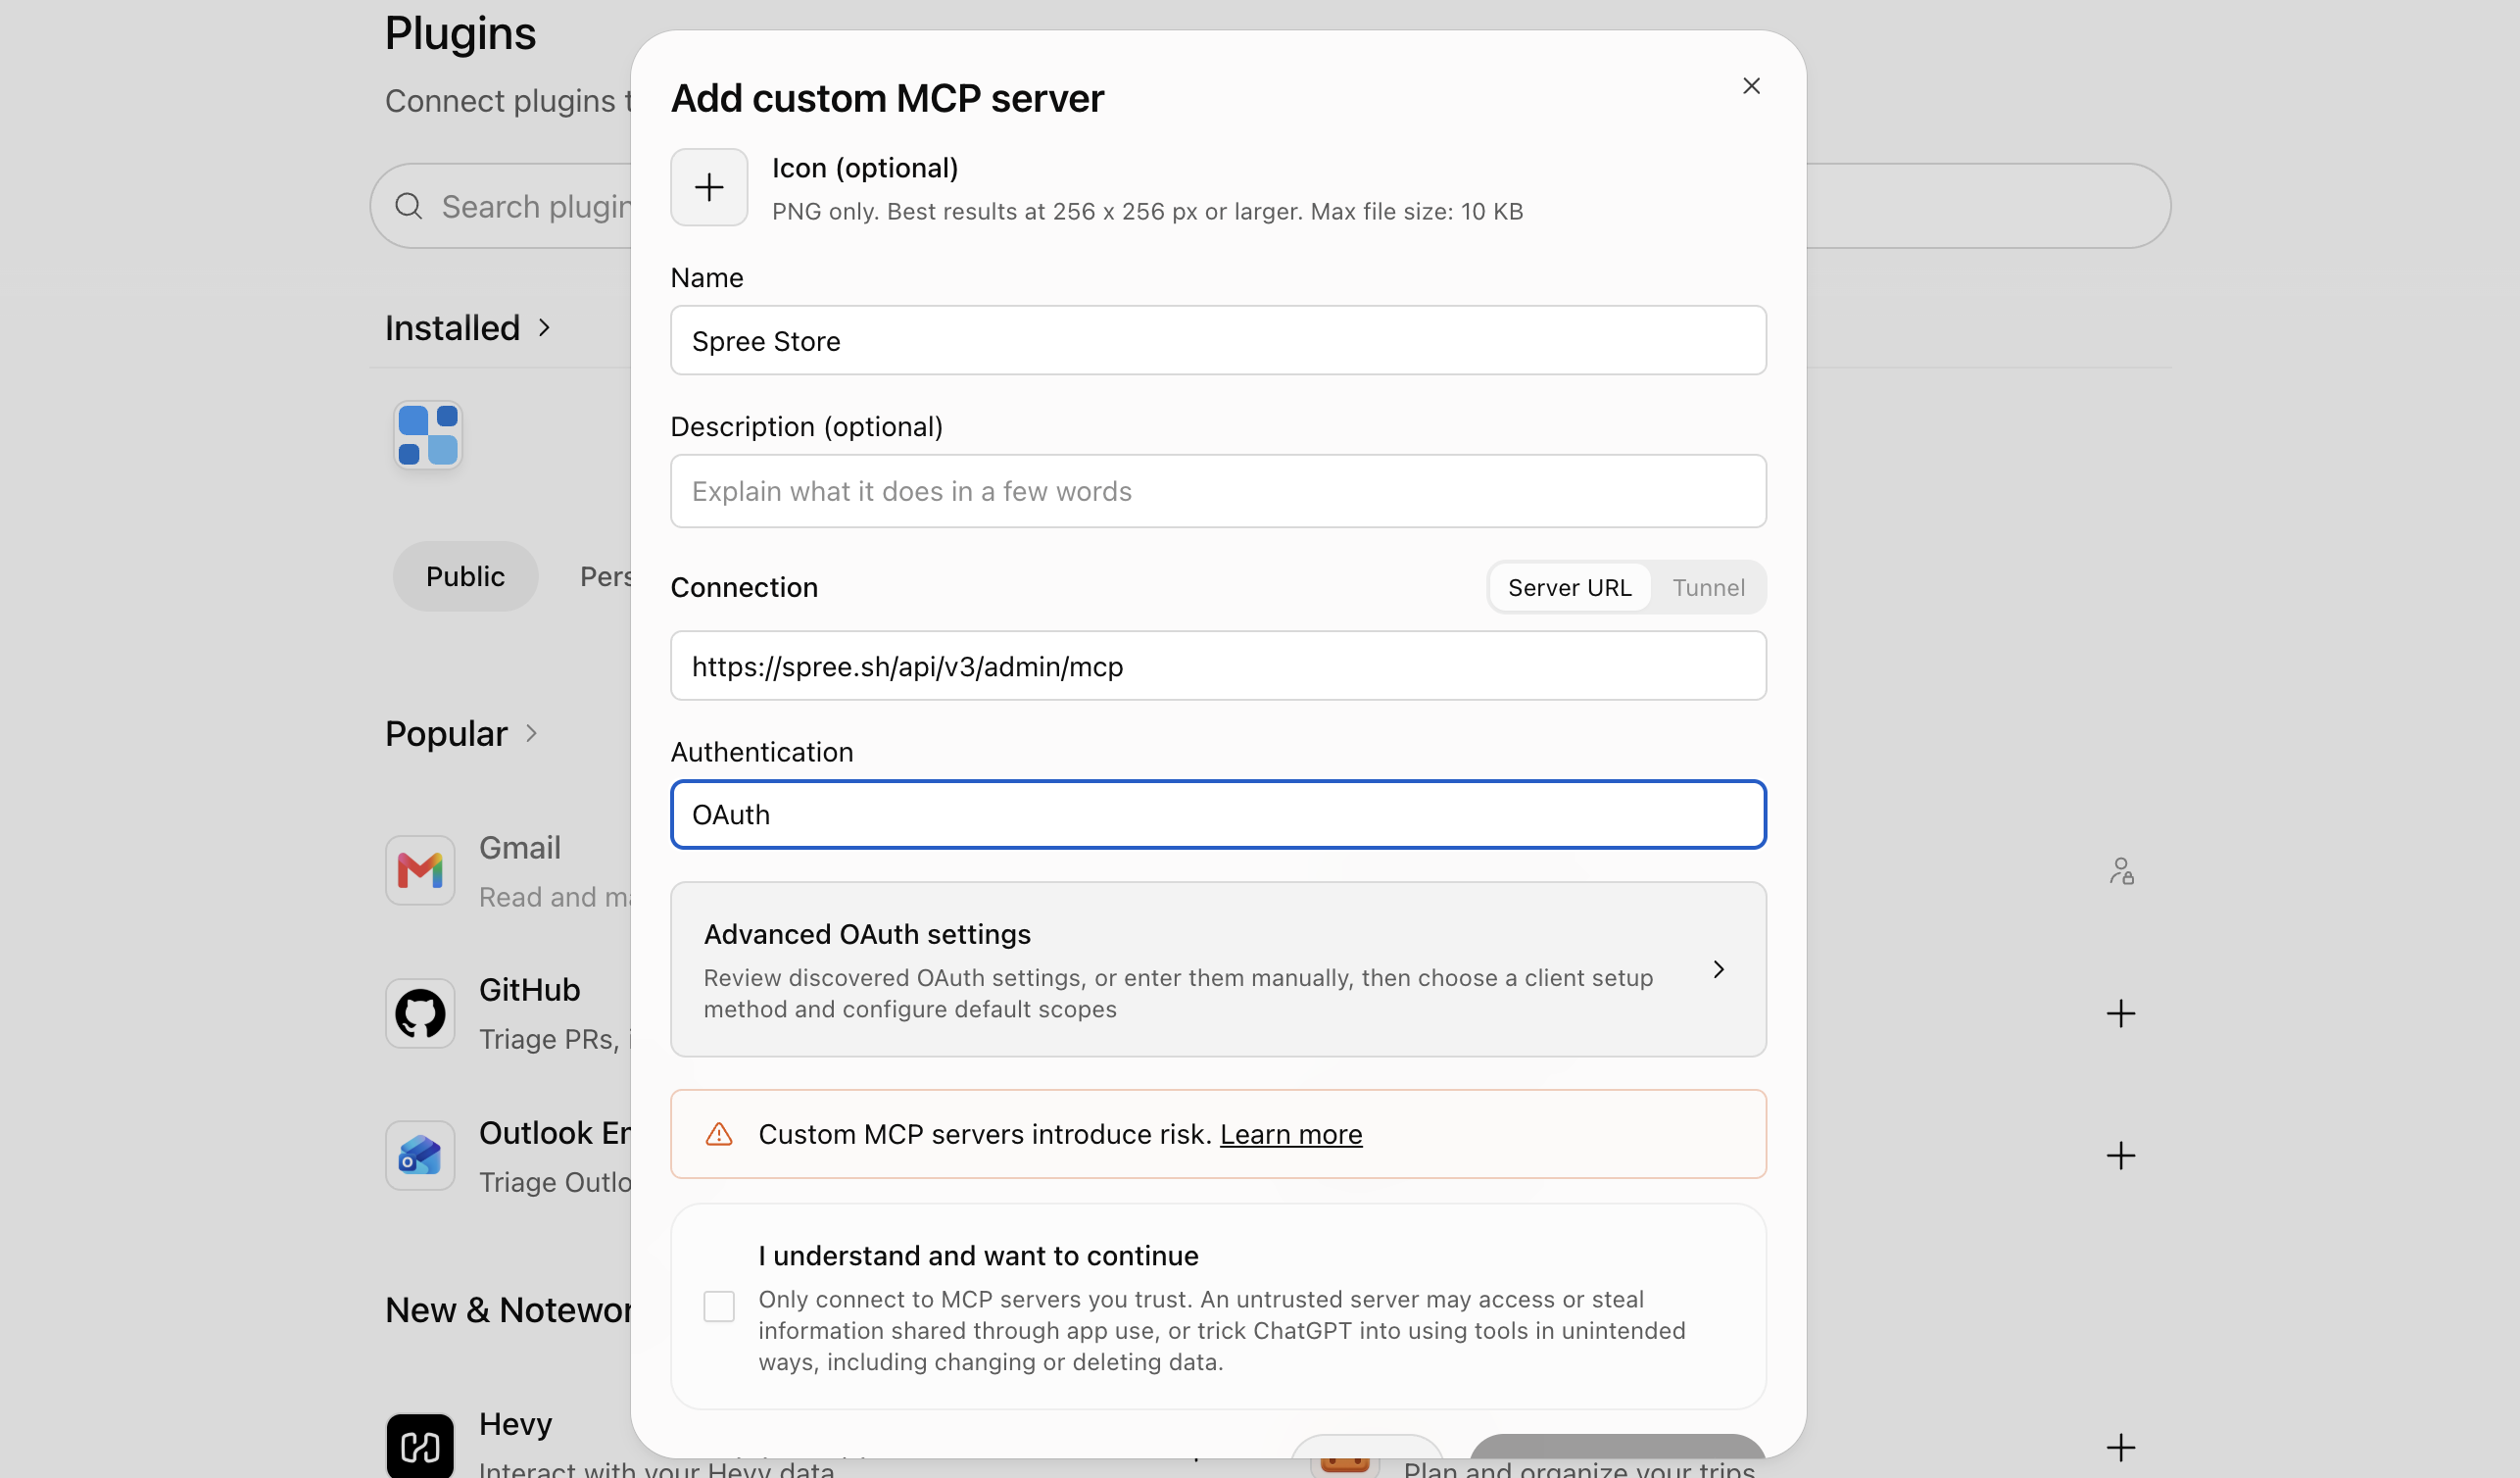Select the Public tab
Image resolution: width=2520 pixels, height=1478 pixels.
click(465, 576)
